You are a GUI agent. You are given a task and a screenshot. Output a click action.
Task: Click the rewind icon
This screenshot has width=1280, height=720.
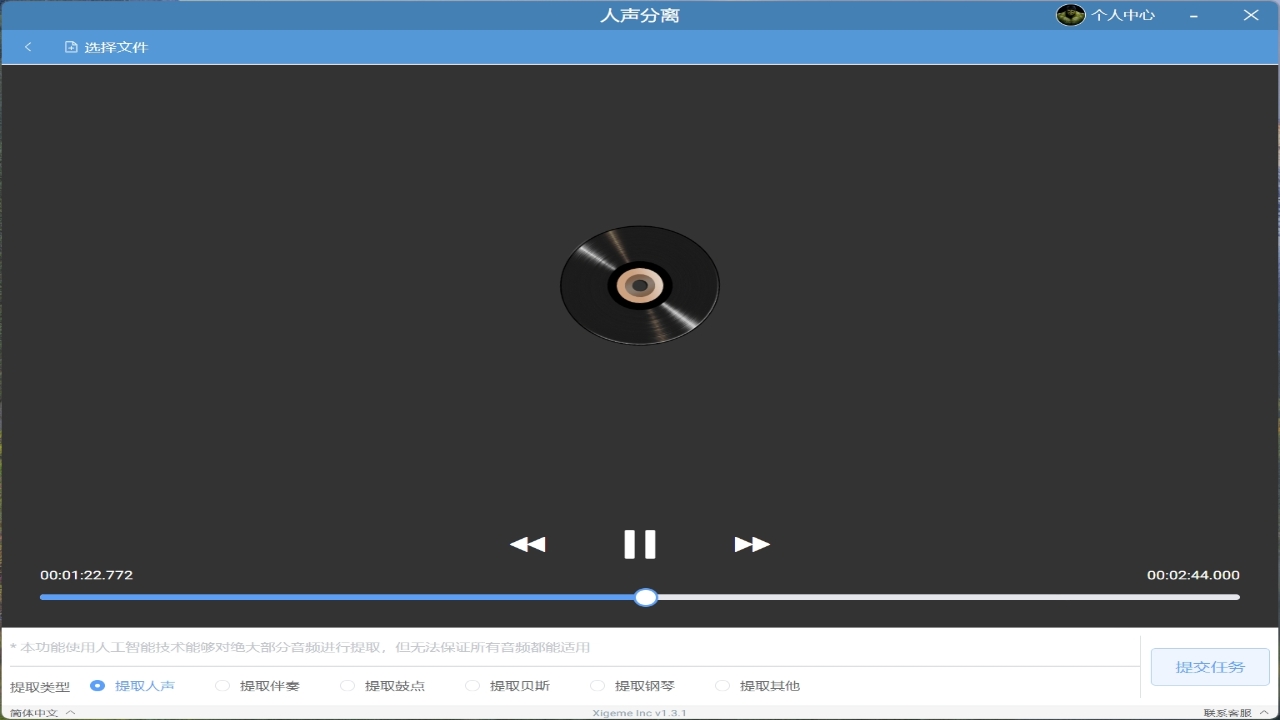[x=527, y=544]
